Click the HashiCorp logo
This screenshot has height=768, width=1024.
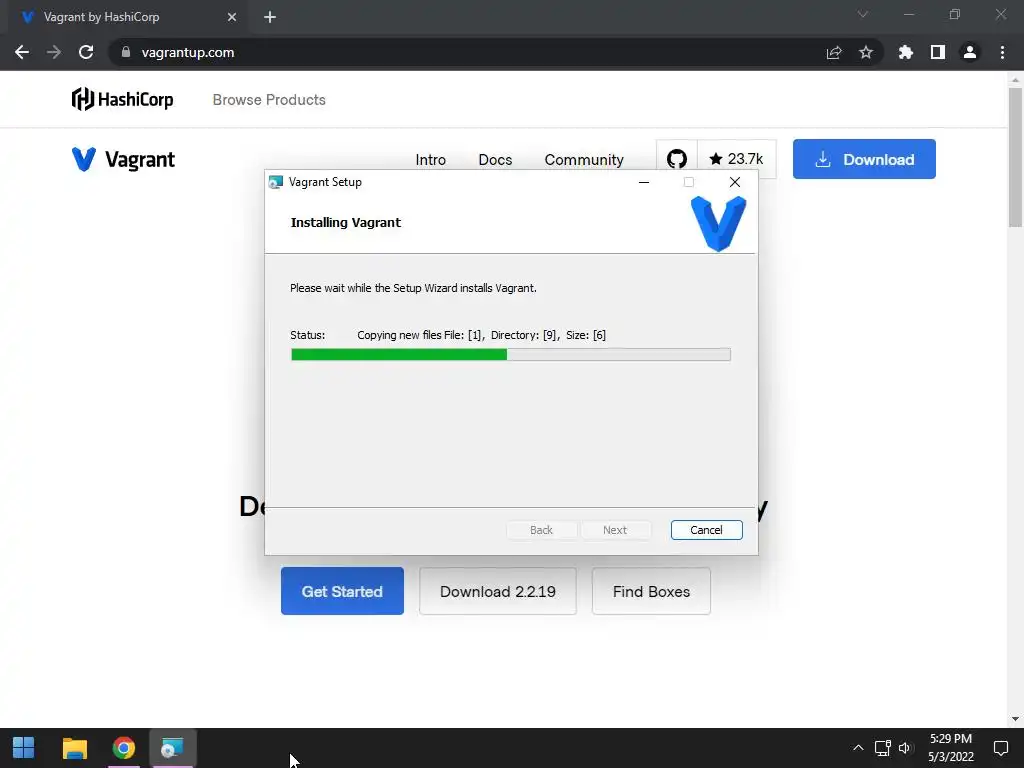(x=122, y=99)
